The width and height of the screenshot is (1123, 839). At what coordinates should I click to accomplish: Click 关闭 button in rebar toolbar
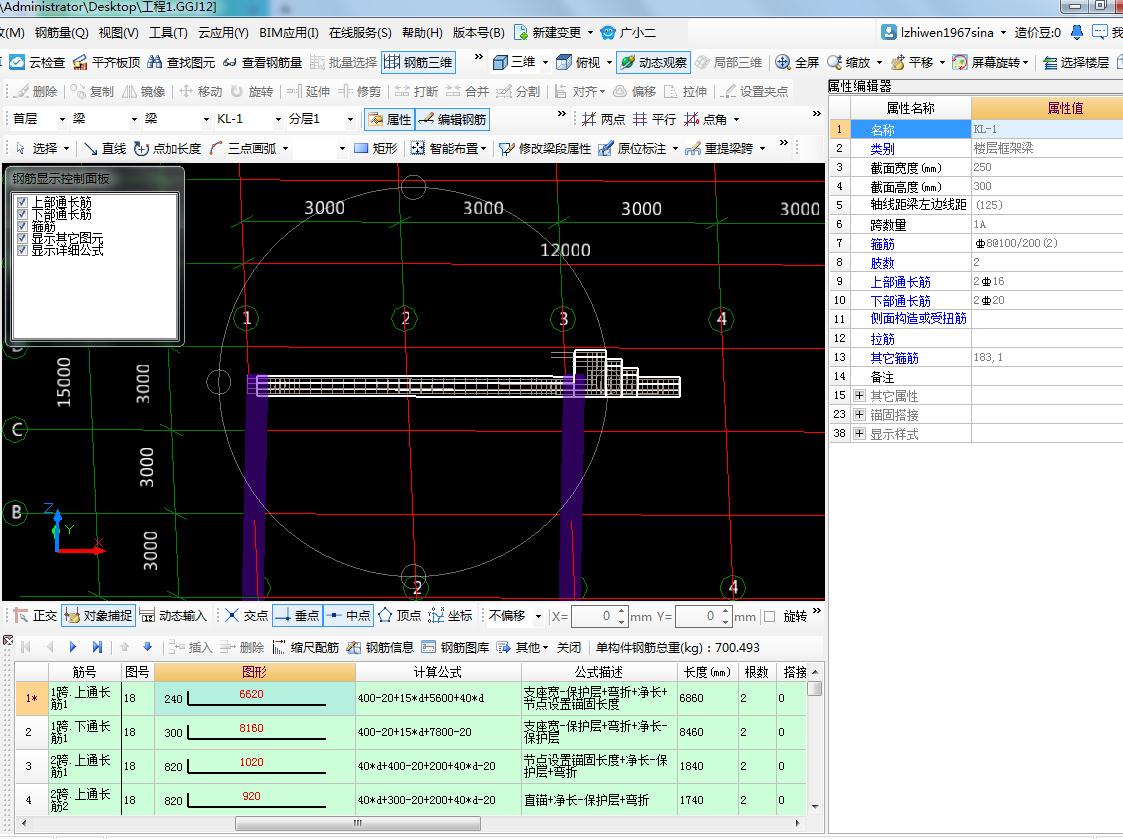(569, 648)
